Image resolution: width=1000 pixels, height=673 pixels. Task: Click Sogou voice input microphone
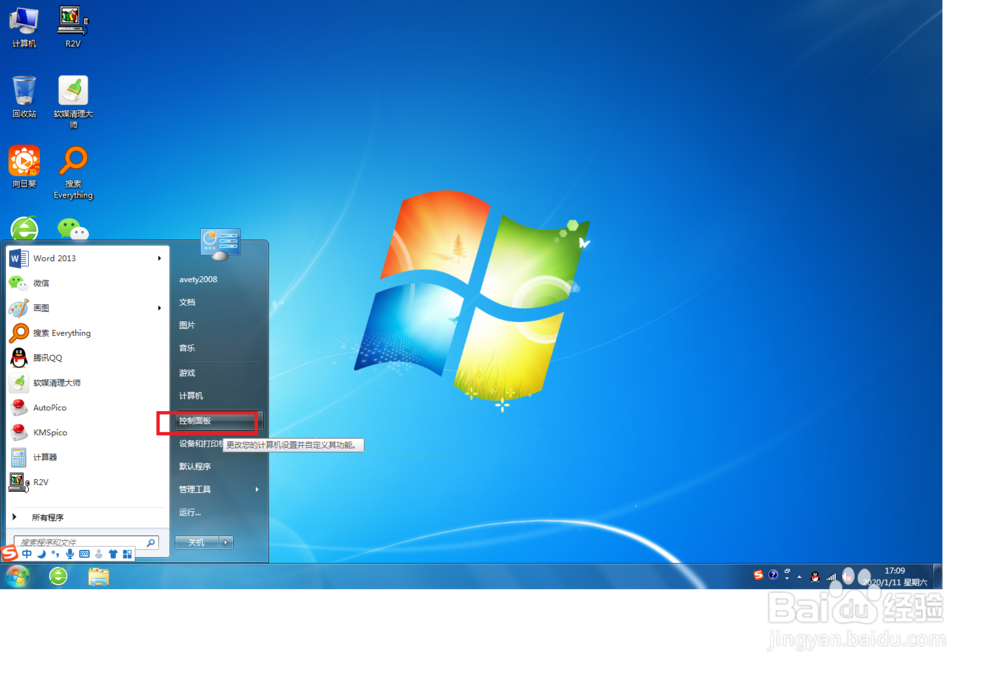[70, 554]
